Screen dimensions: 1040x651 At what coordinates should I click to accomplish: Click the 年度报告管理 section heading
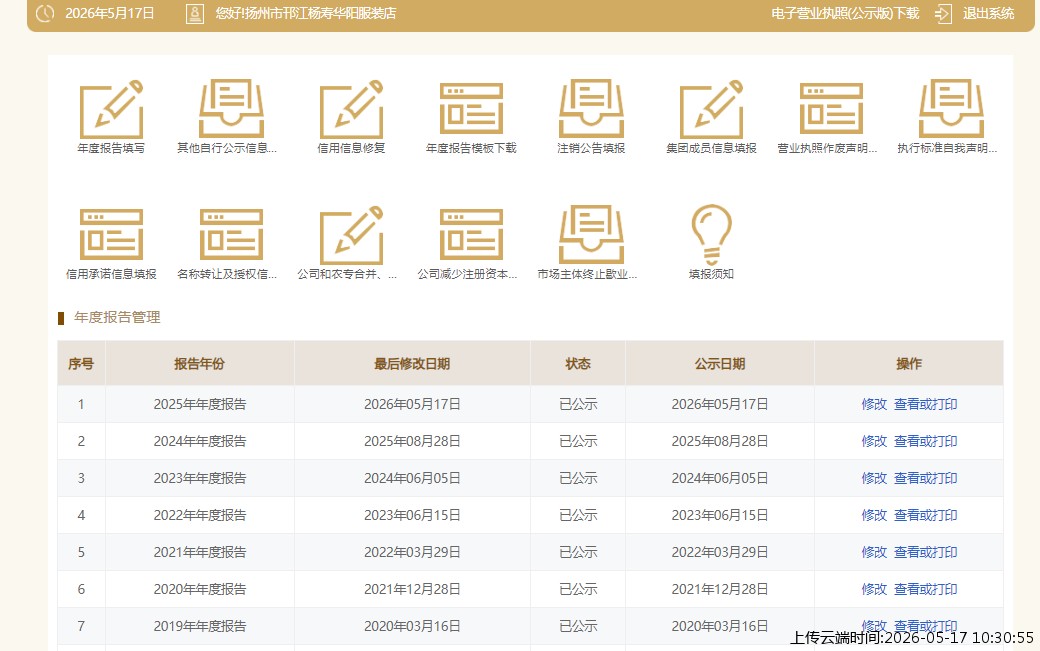[117, 318]
